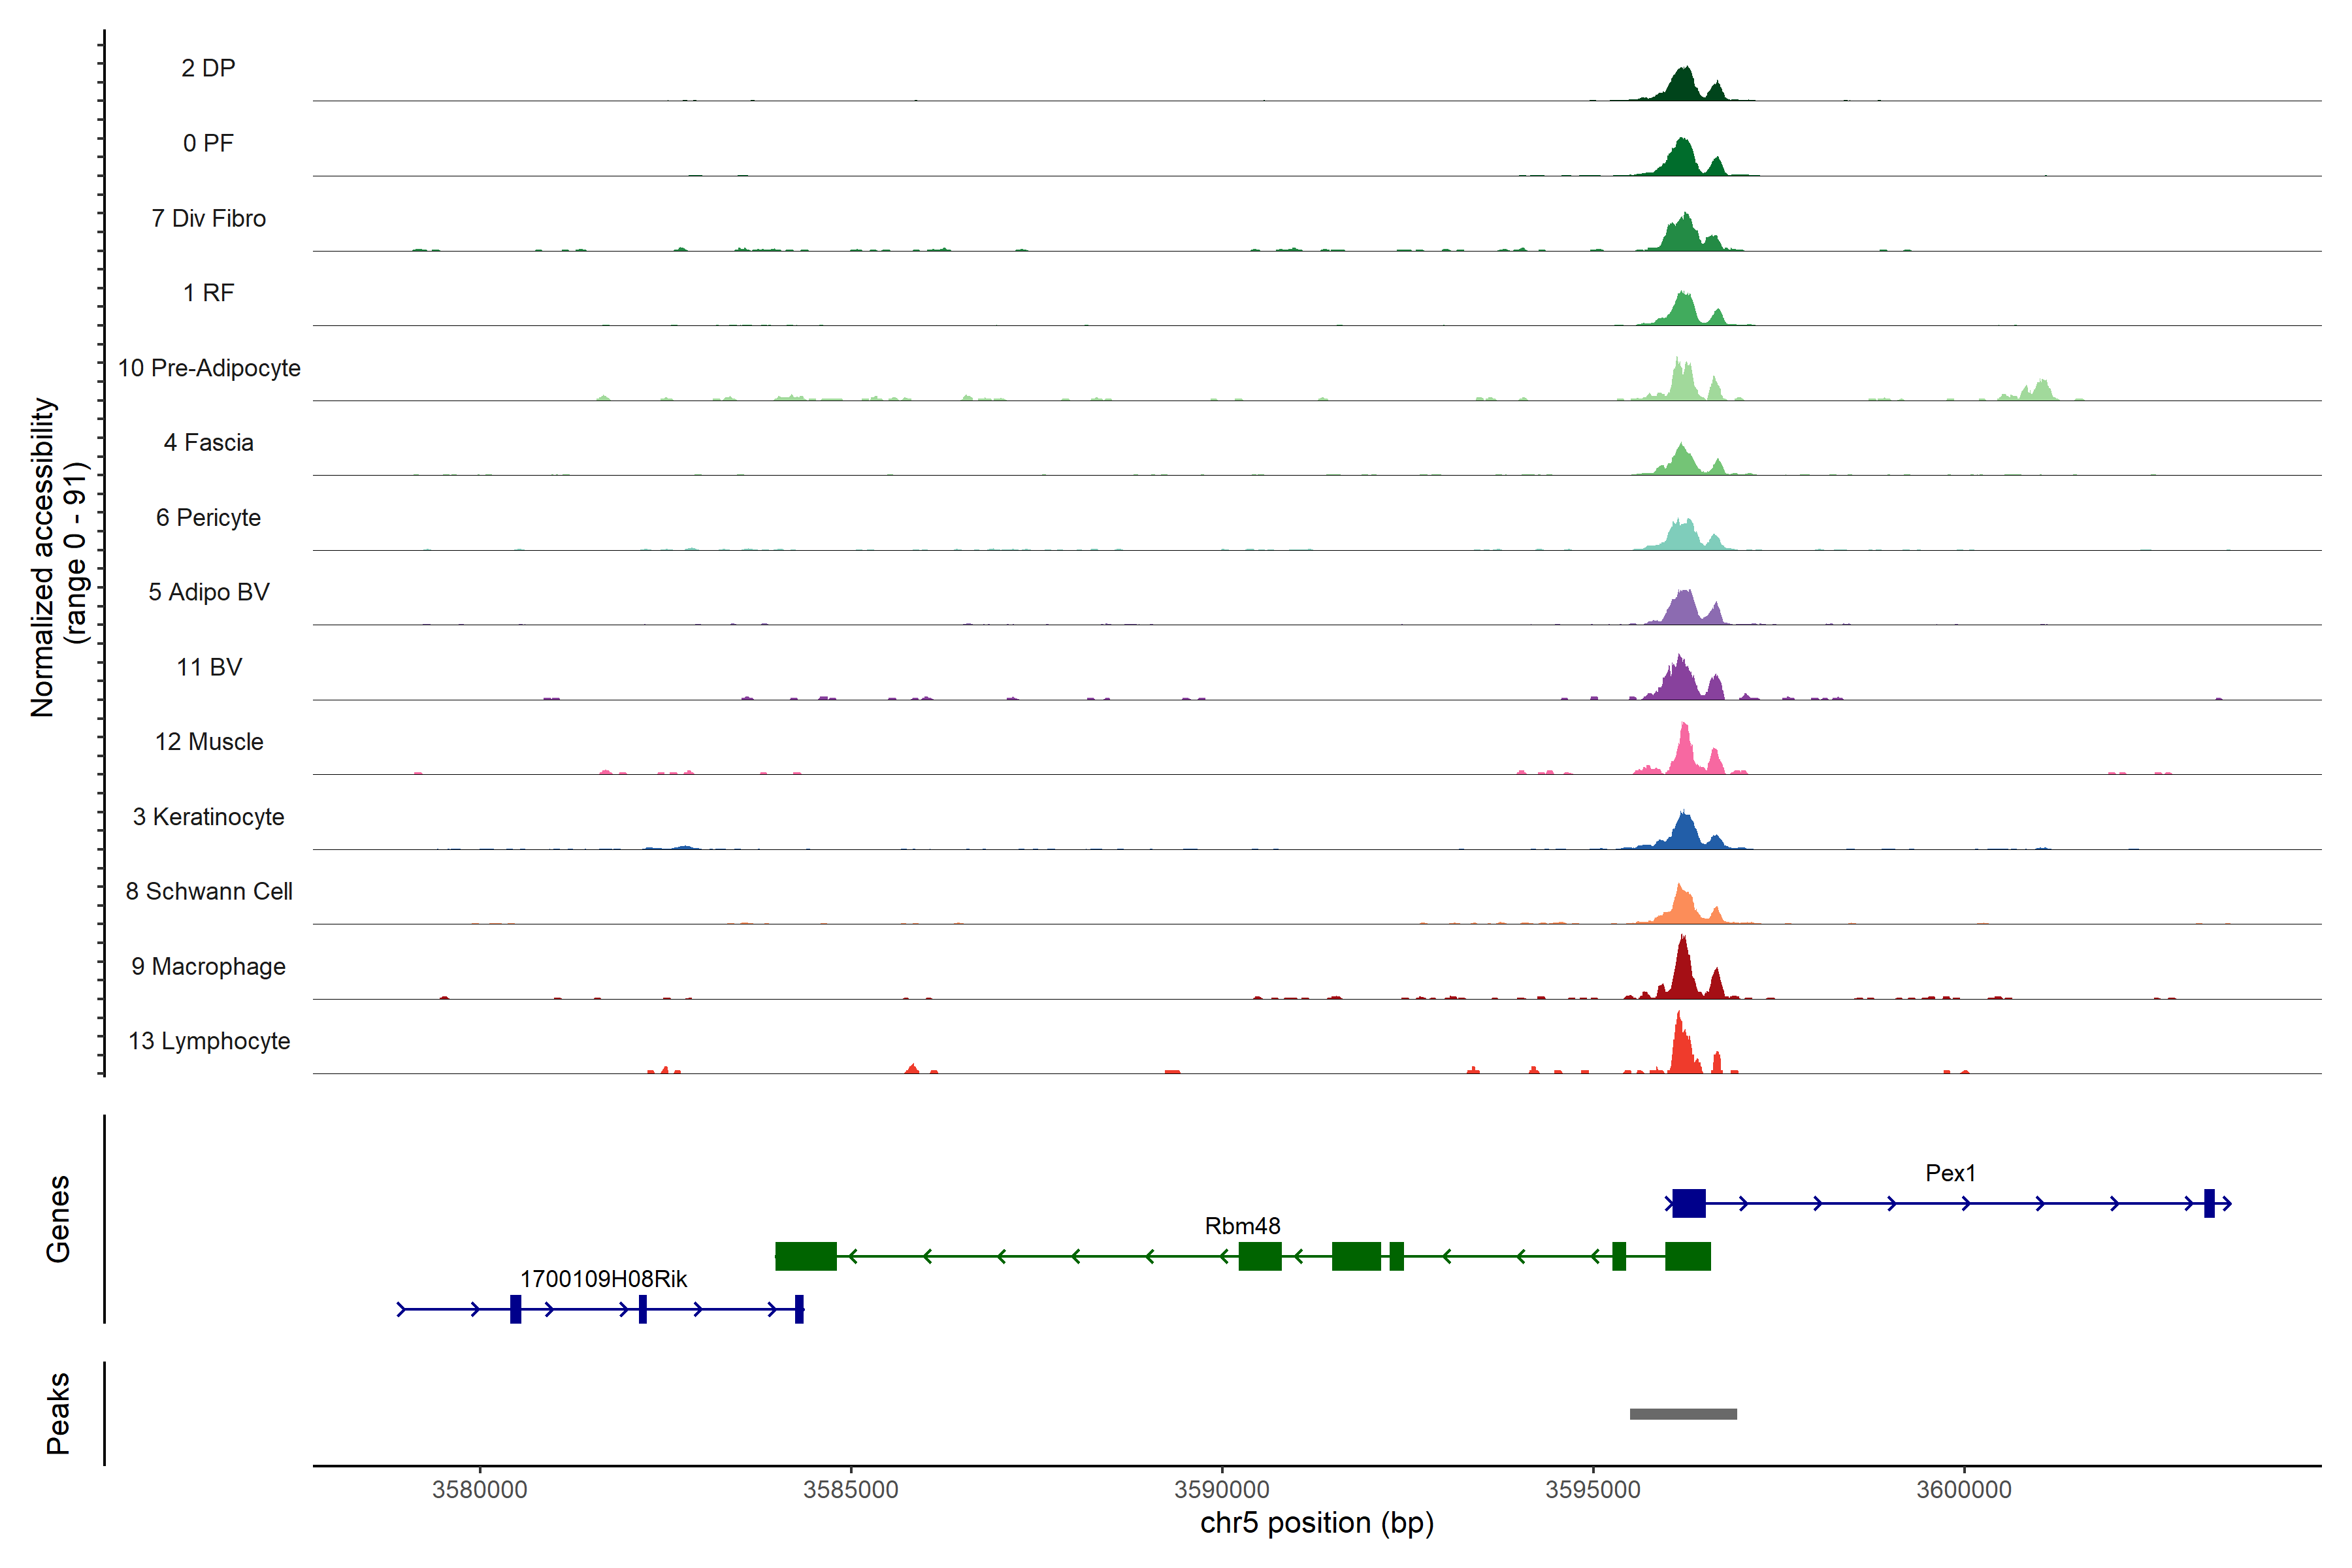Click the 3580000 x-axis tick label
Image resolution: width=2352 pixels, height=1568 pixels.
pyautogui.click(x=479, y=1489)
